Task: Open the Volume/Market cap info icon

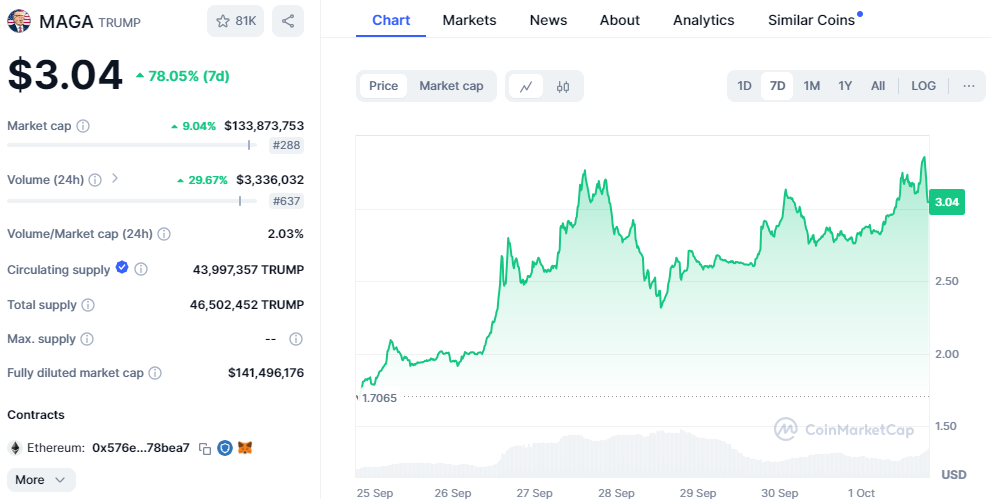Action: point(164,234)
